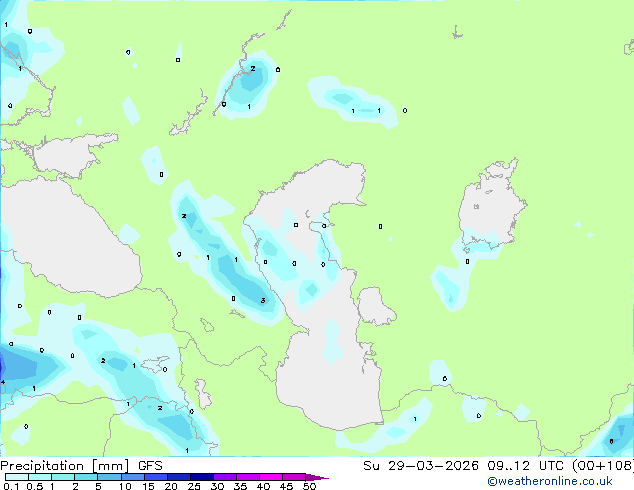The height and width of the screenshot is (490, 634).
Task: Click the 0.5–1 mm legend swatch
Action: click(x=40, y=477)
